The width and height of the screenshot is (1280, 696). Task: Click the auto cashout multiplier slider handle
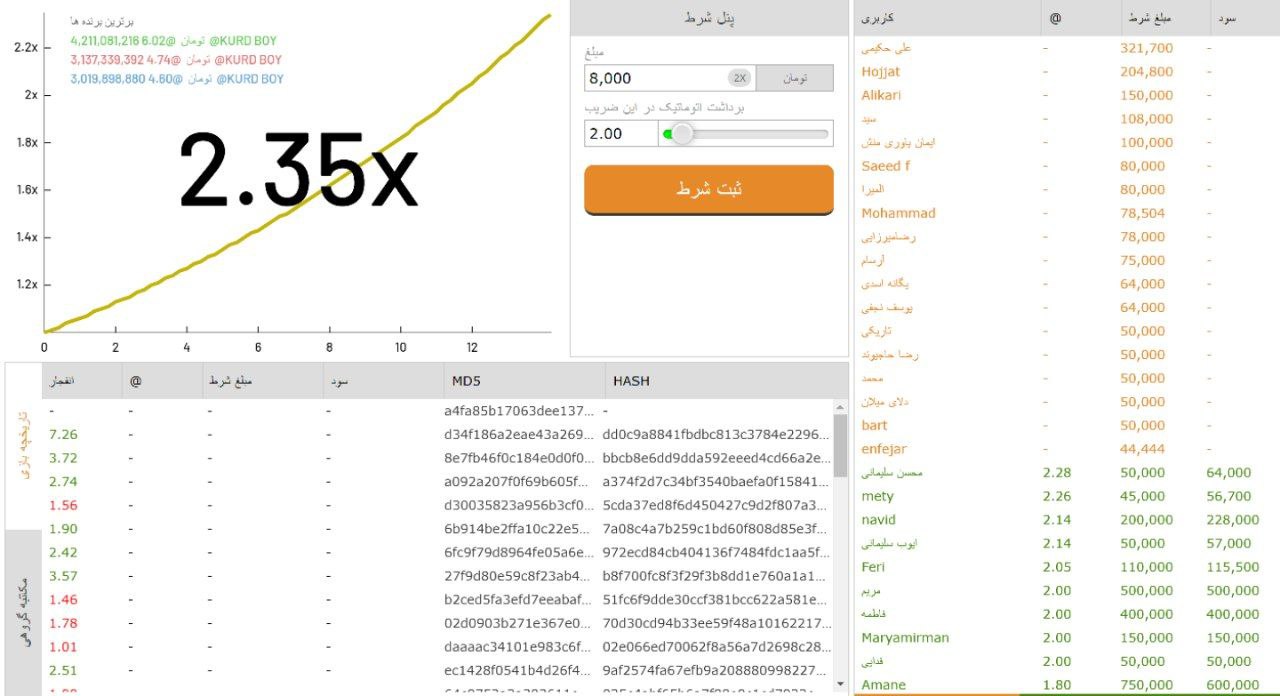click(x=682, y=134)
